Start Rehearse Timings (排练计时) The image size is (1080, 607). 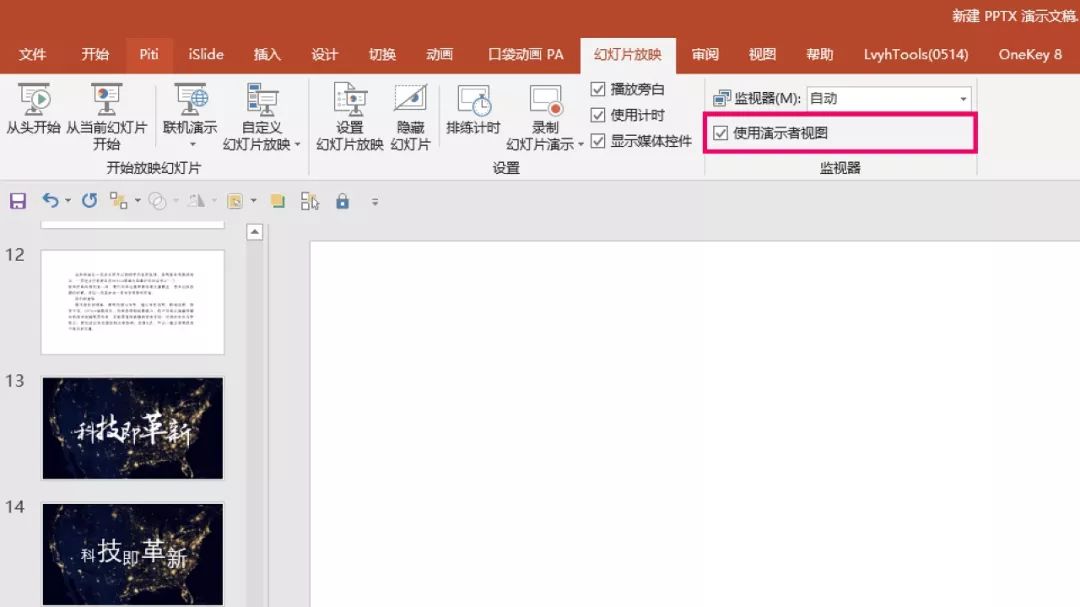[473, 109]
